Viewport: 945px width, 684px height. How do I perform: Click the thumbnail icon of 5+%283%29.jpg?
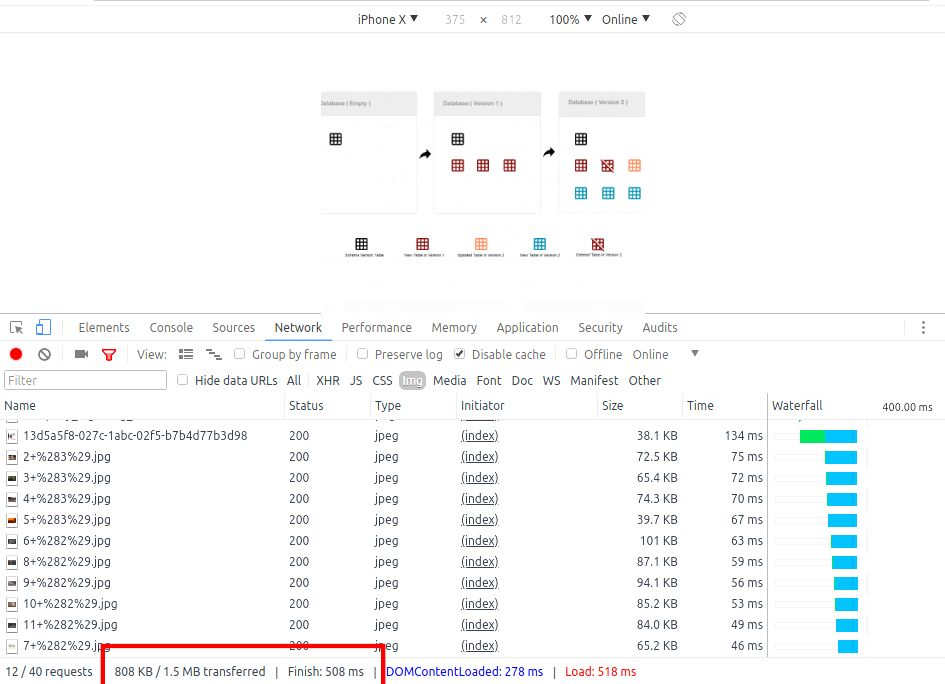point(12,520)
